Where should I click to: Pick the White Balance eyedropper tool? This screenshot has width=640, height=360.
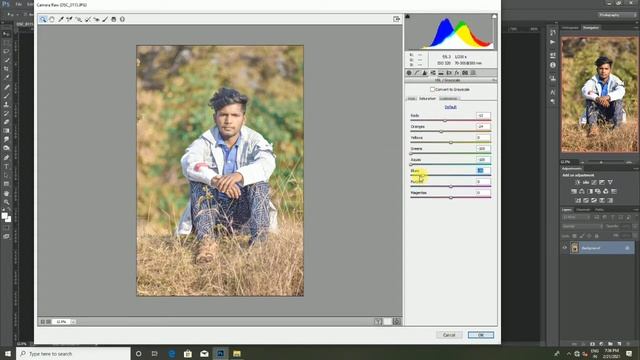61,19
